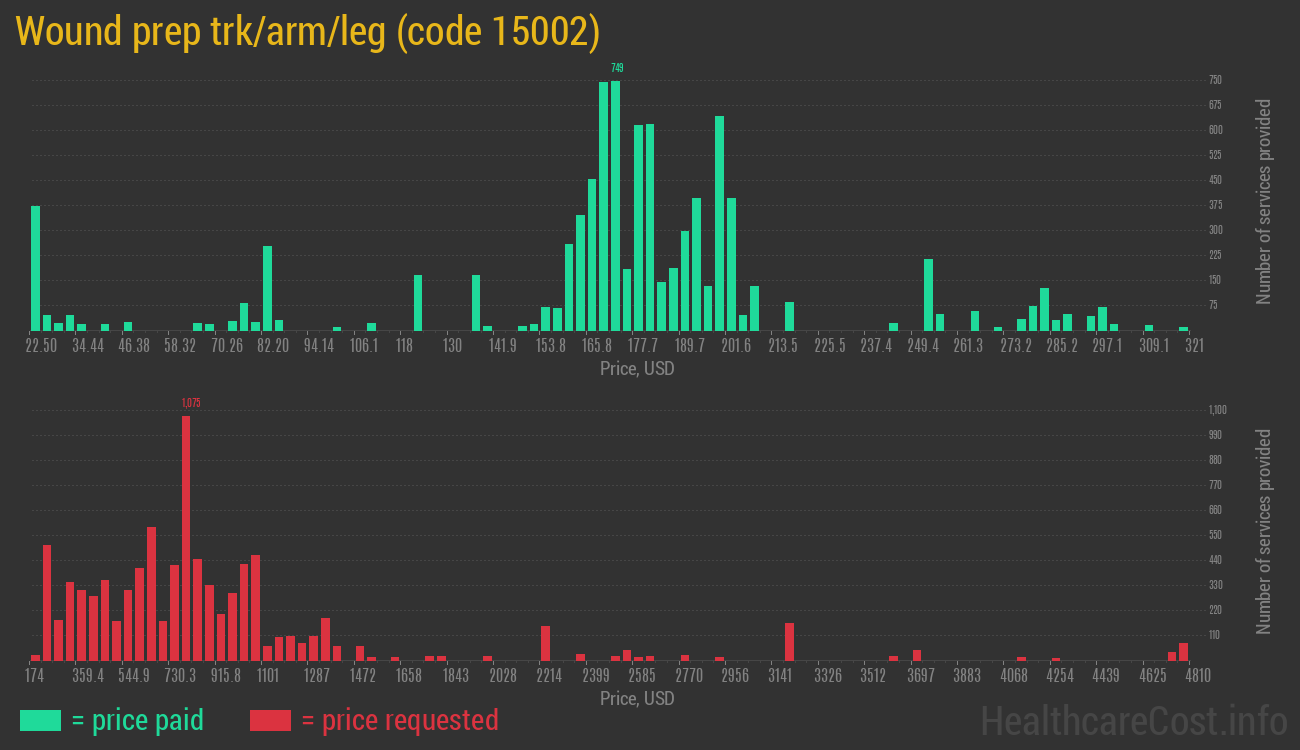This screenshot has height=750, width=1300.
Task: Click the red bar at 2214
Action: (x=545, y=643)
